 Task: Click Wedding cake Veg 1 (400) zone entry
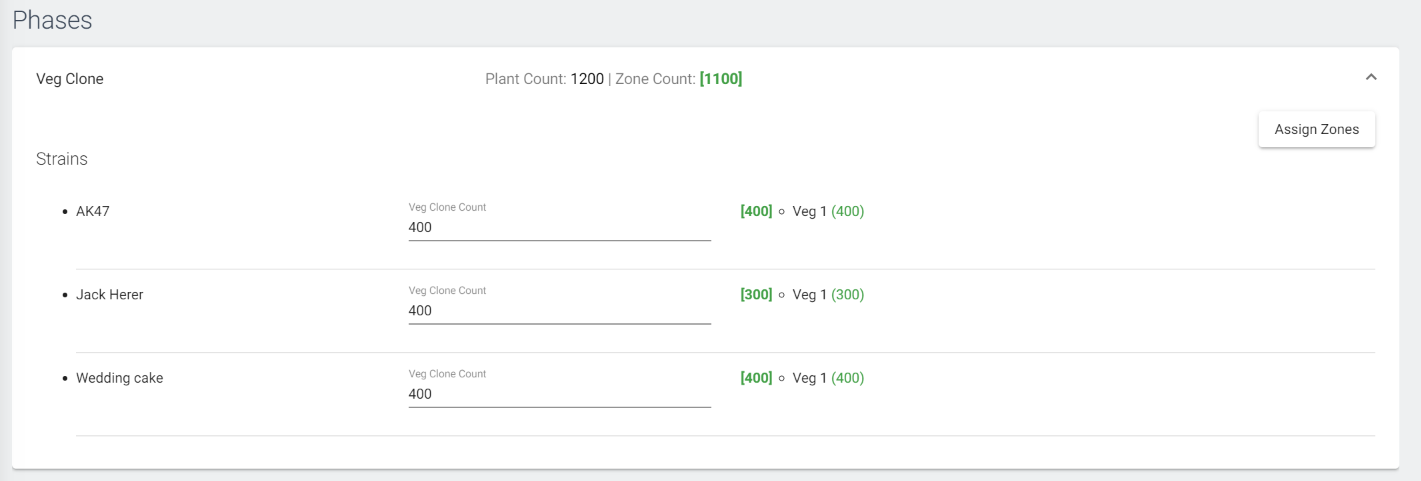click(x=828, y=378)
